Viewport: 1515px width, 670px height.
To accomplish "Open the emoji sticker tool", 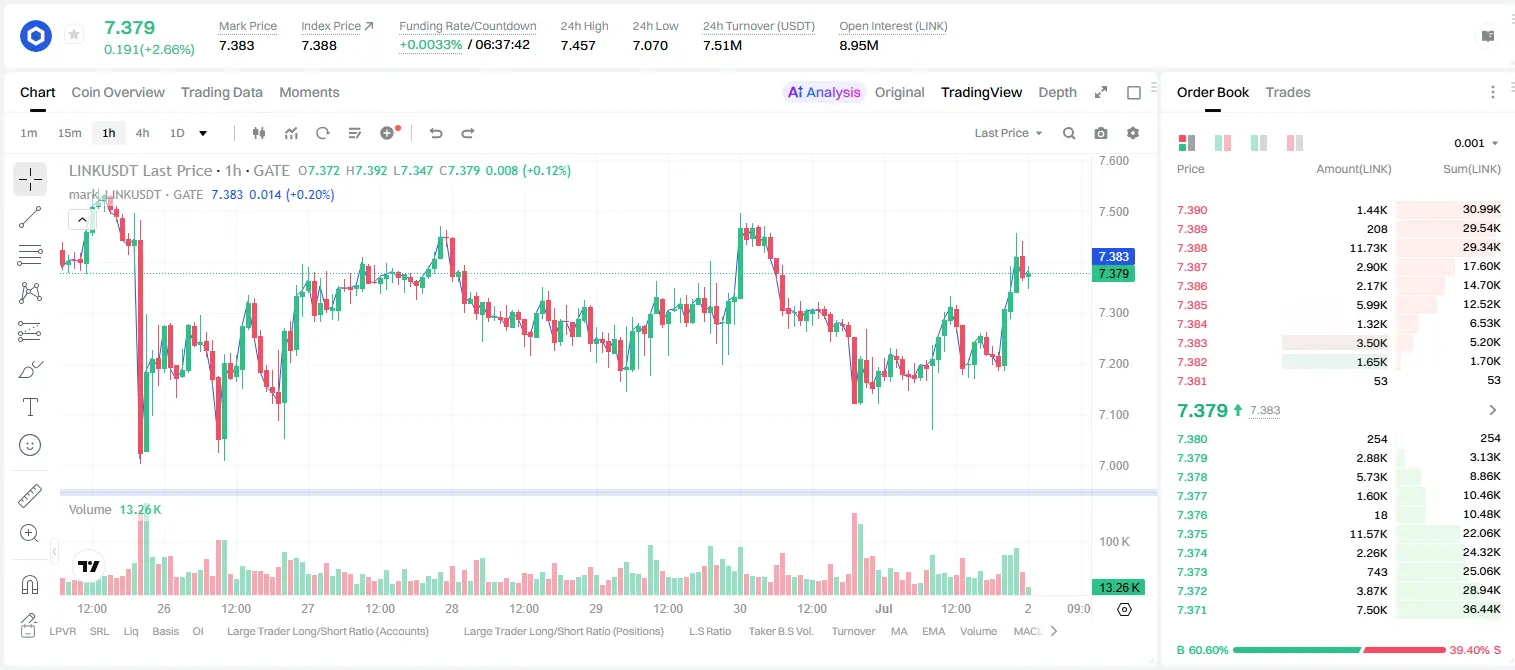I will (x=30, y=445).
